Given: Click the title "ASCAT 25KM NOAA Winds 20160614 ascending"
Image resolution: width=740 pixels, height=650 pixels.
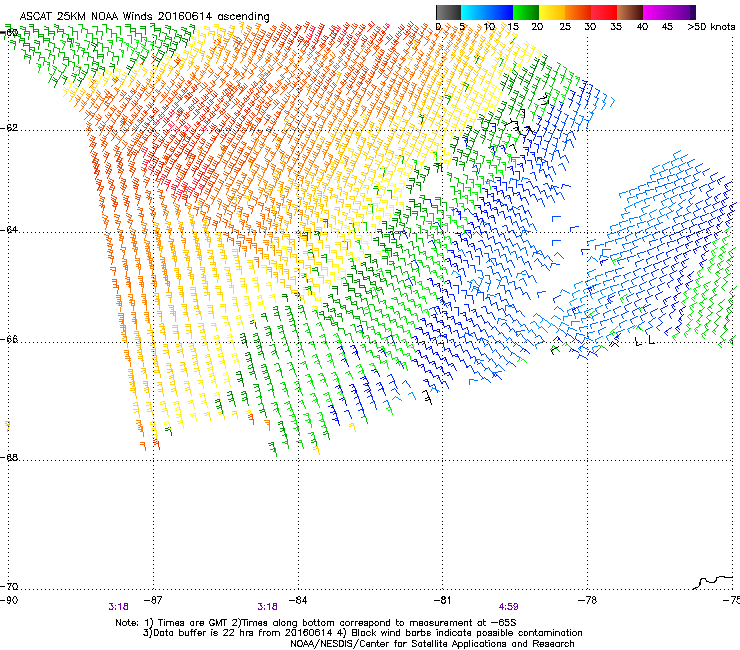Looking at the screenshot, I should click(x=144, y=17).
